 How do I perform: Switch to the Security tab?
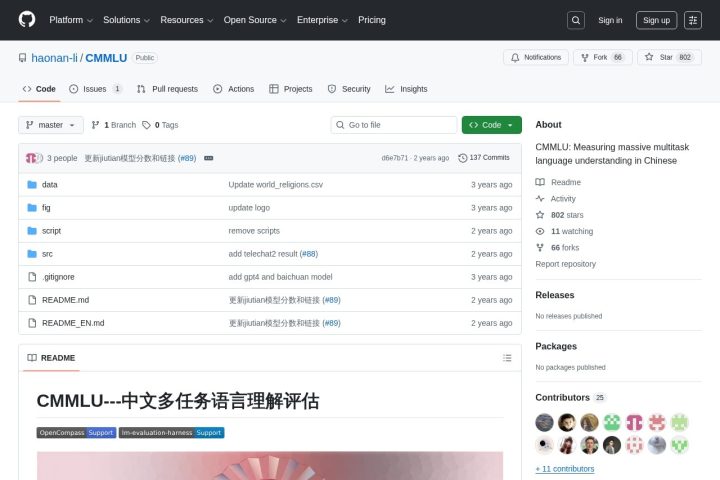(349, 89)
